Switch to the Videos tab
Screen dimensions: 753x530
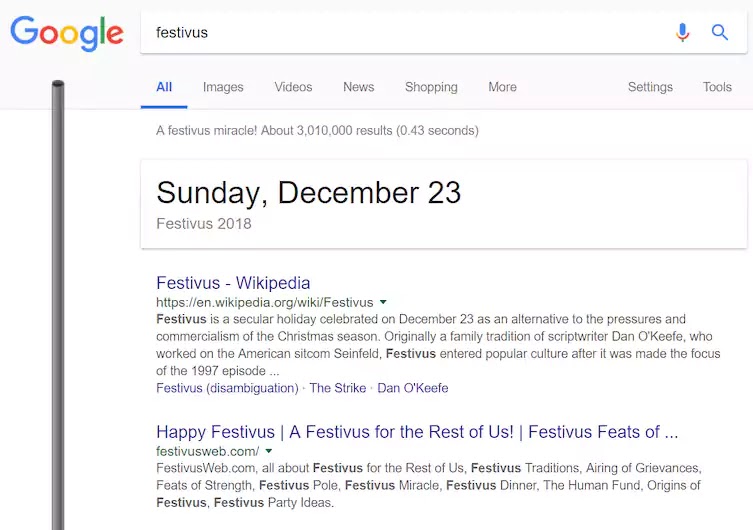pyautogui.click(x=293, y=87)
